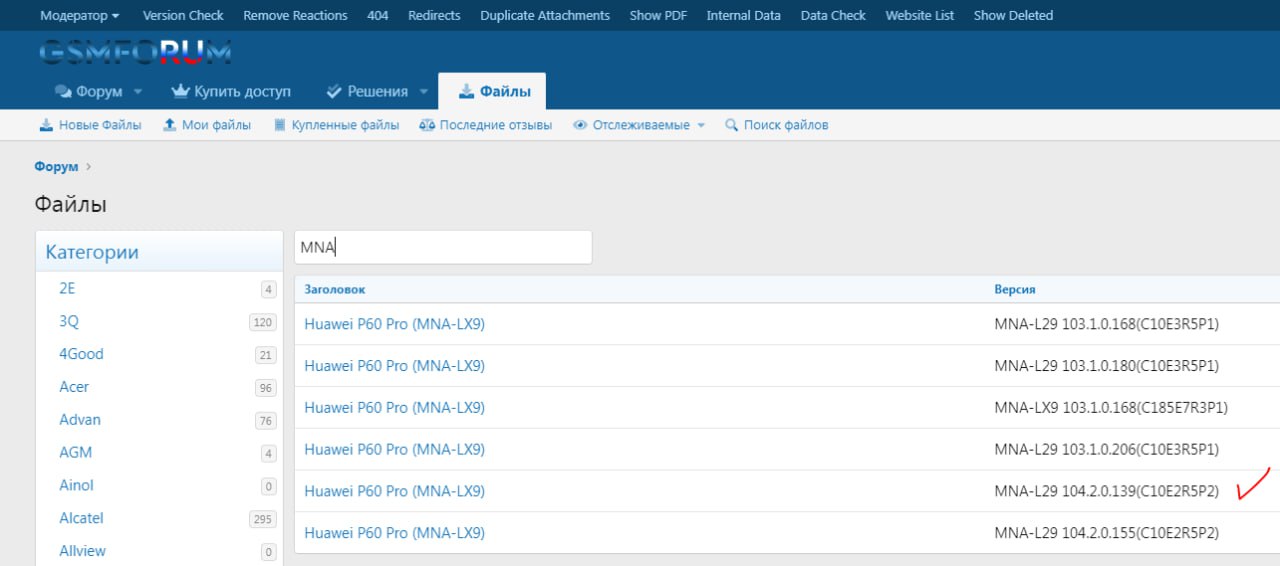Open the Купить доступ tab

(231, 91)
